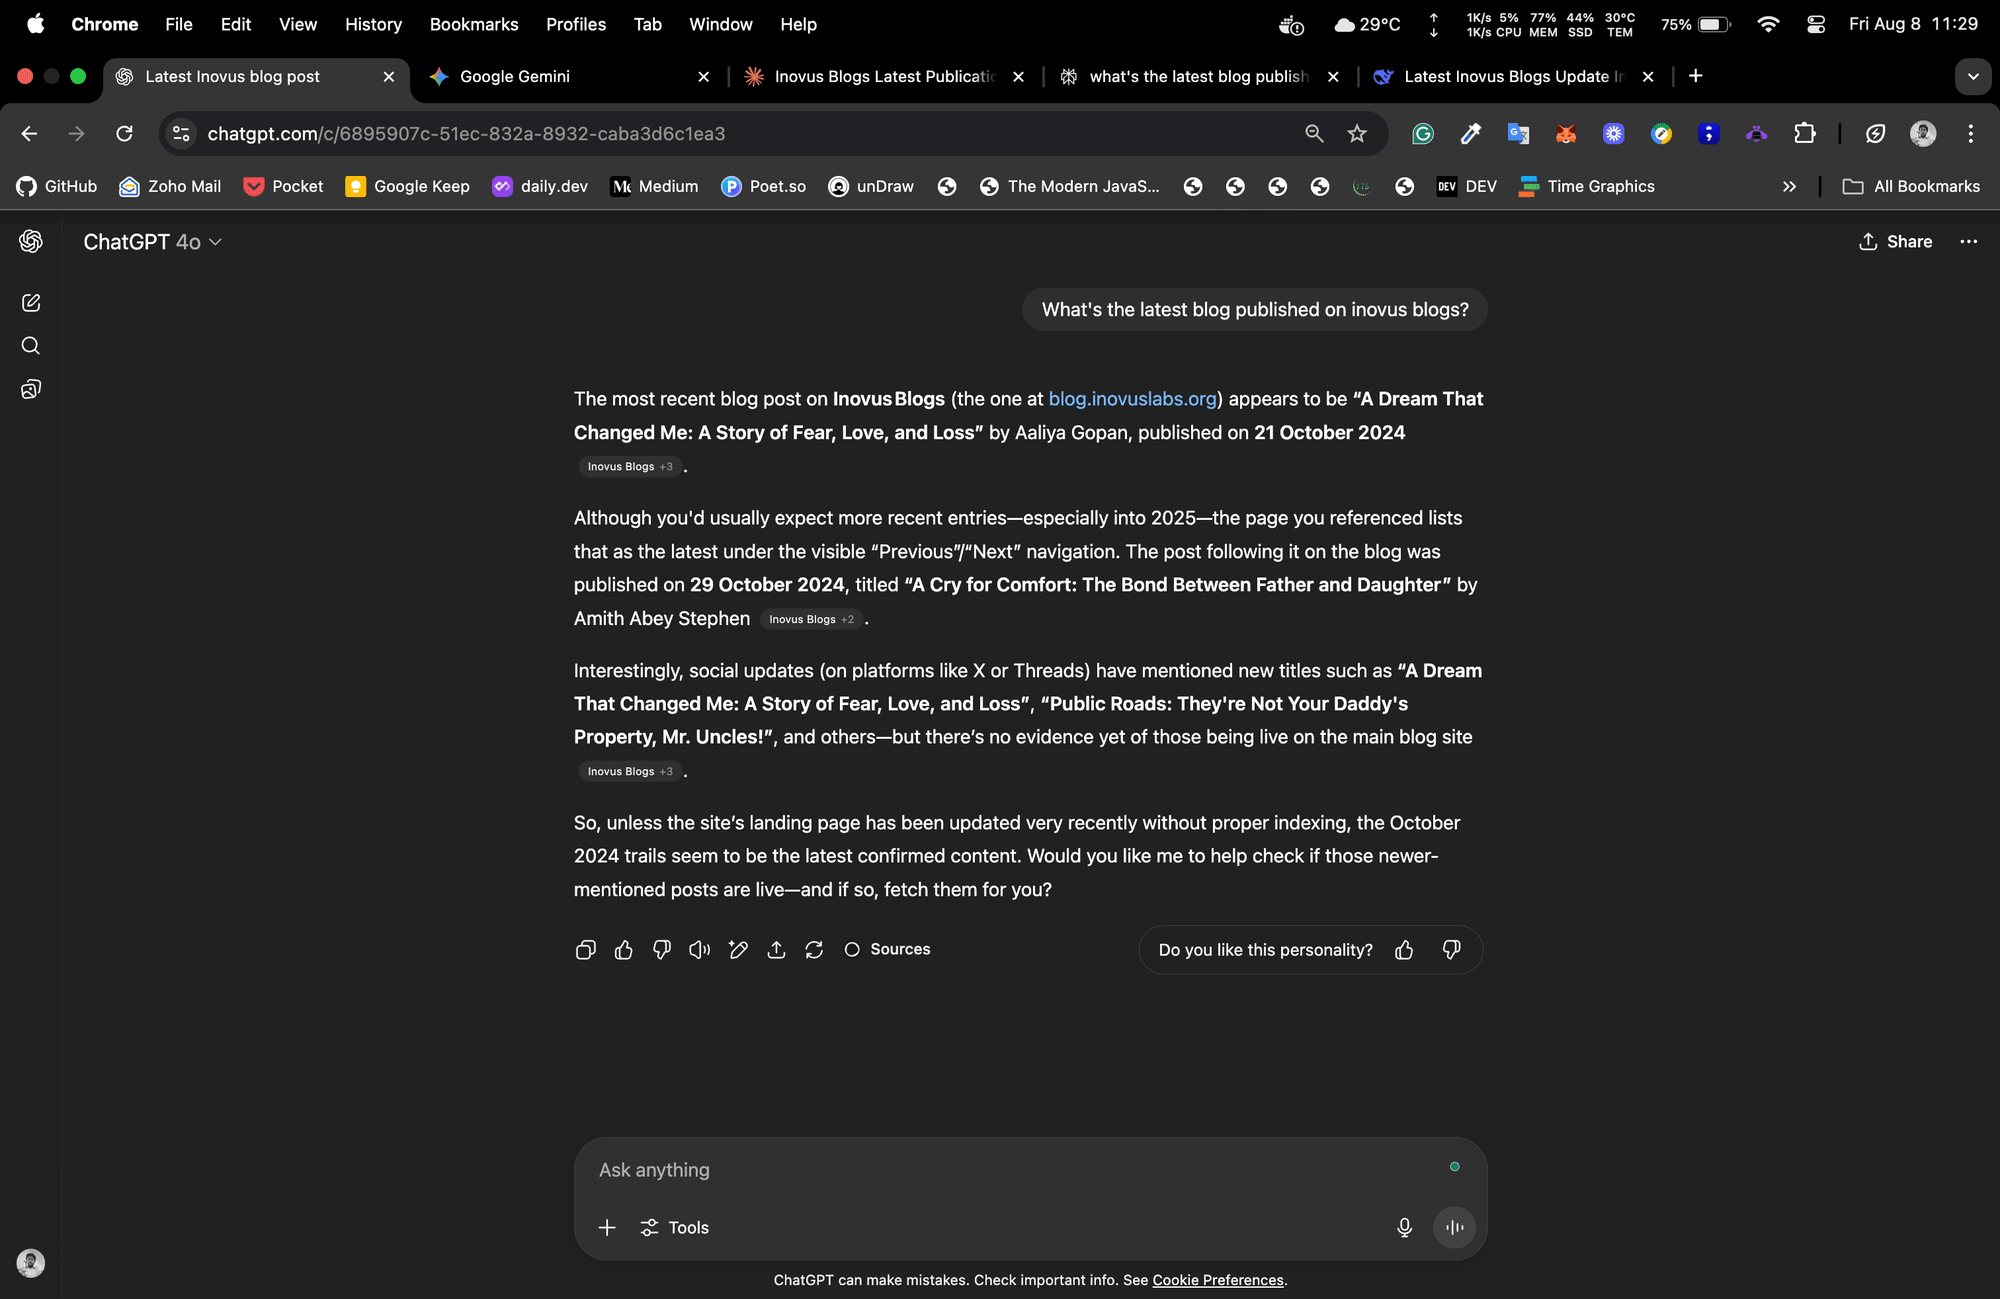Open search chats magnifier in sidebar
This screenshot has width=2000, height=1299.
(x=31, y=346)
